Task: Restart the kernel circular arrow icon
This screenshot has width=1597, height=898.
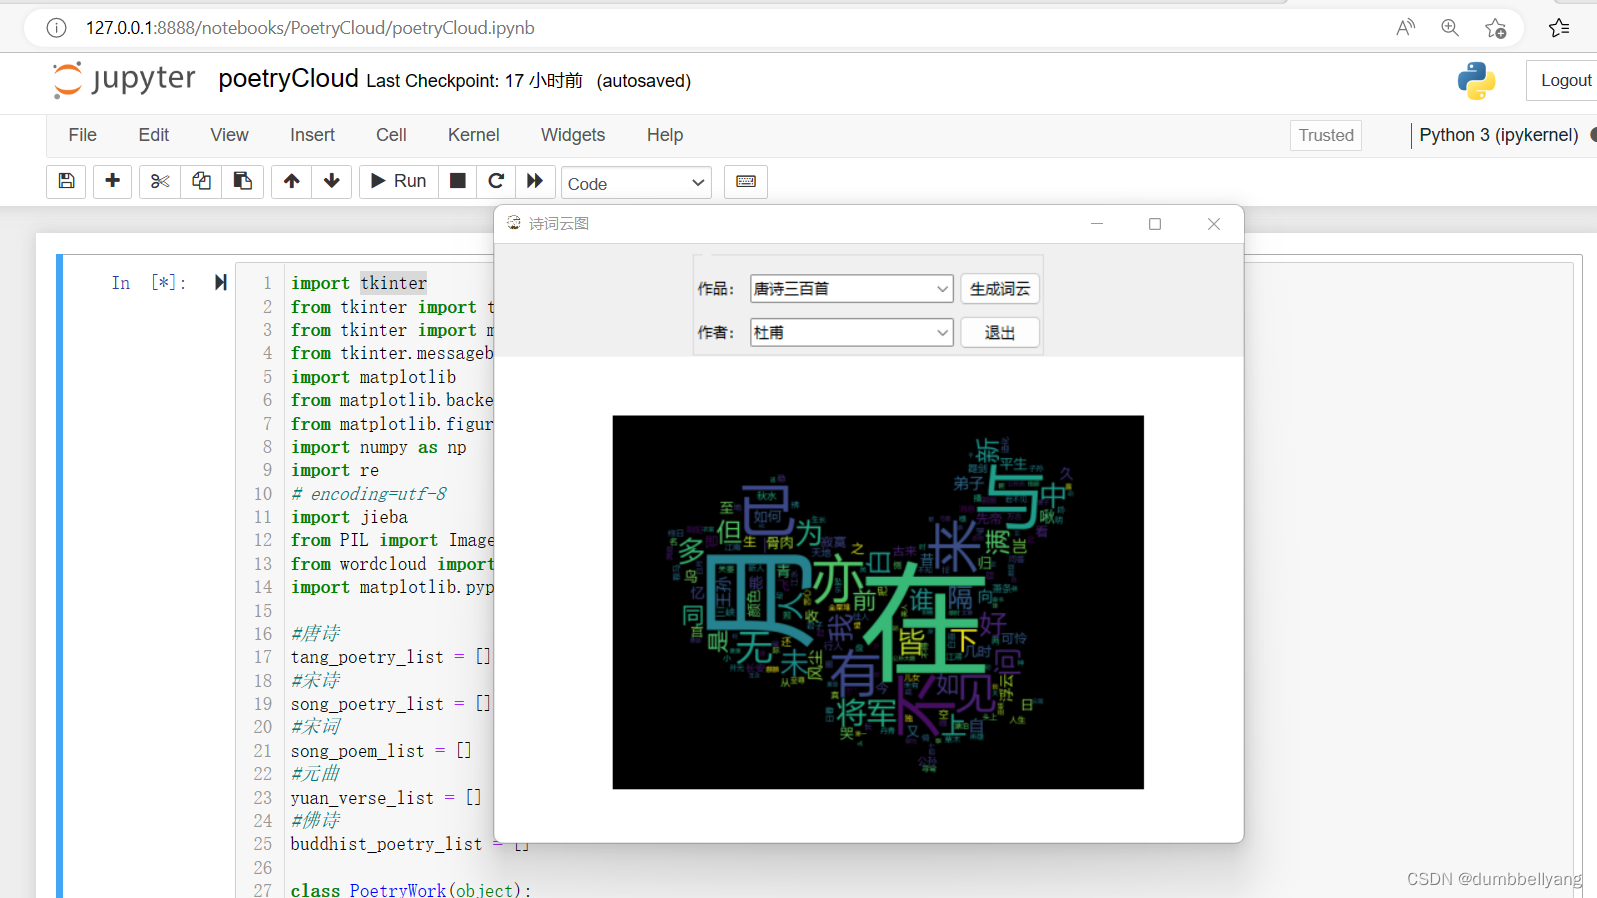Action: click(495, 181)
